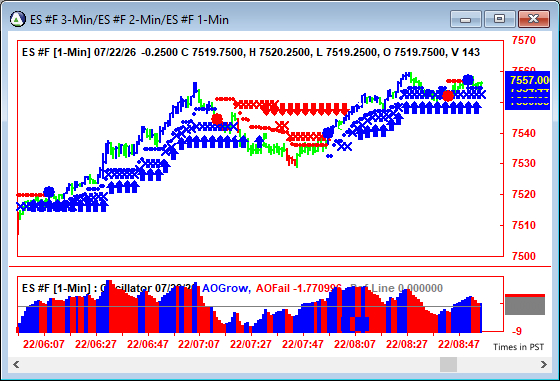
Task: Click the 22/07:27 time axis label
Action: tap(251, 344)
